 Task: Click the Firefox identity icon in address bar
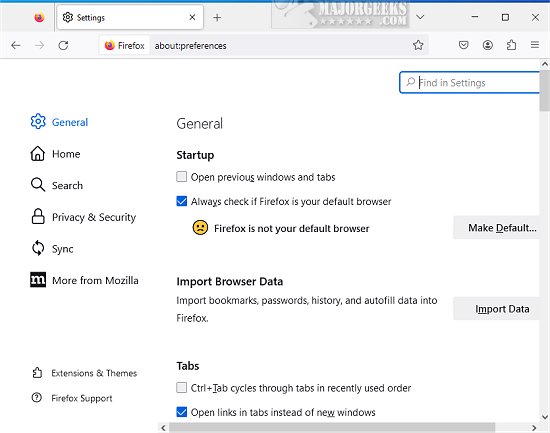pos(110,46)
